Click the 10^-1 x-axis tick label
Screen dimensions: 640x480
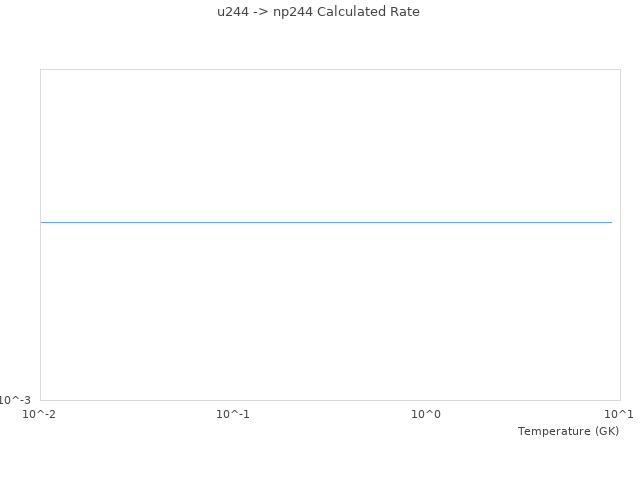point(233,414)
